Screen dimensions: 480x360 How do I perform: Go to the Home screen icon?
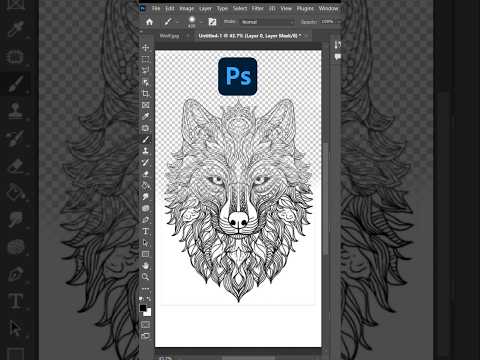click(x=149, y=22)
